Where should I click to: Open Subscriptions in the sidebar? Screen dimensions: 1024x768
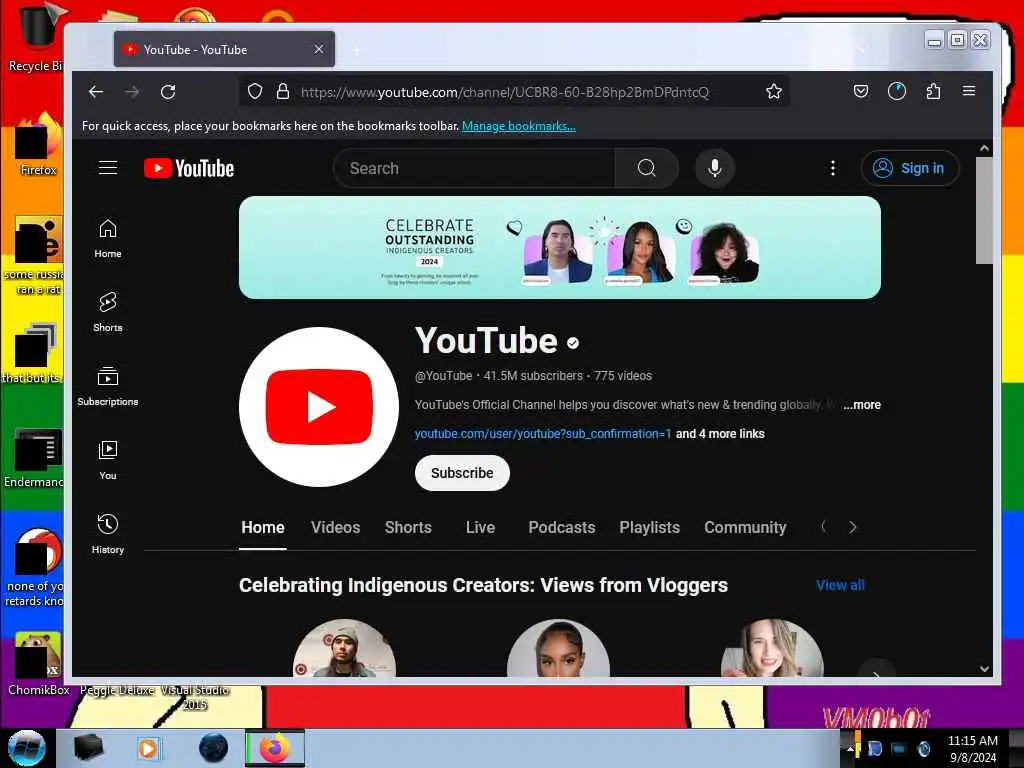[x=108, y=387]
